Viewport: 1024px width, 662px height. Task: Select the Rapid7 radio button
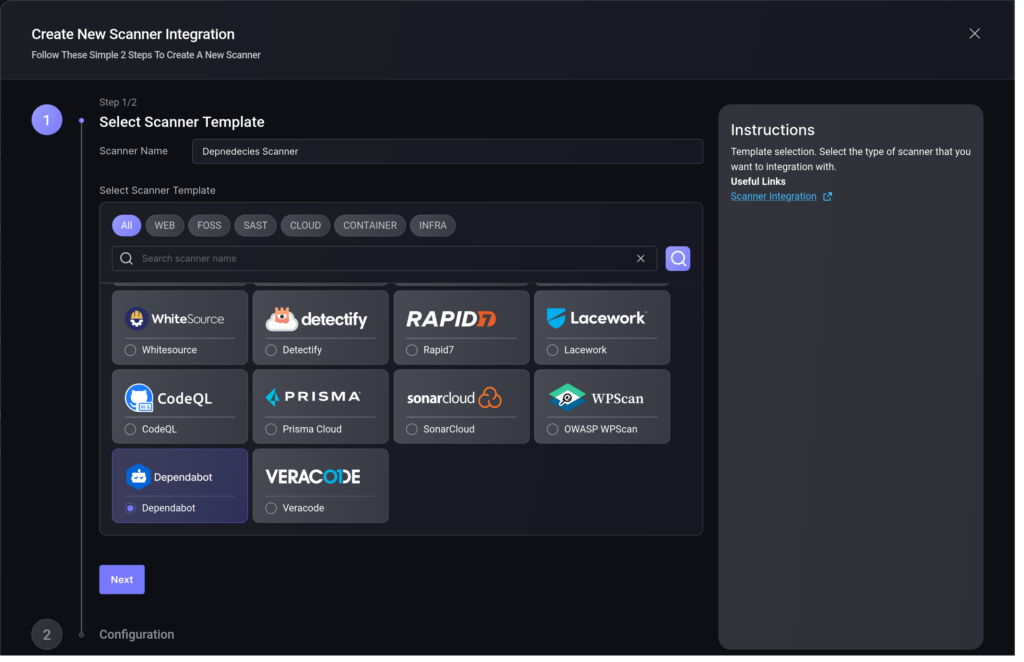(x=412, y=350)
